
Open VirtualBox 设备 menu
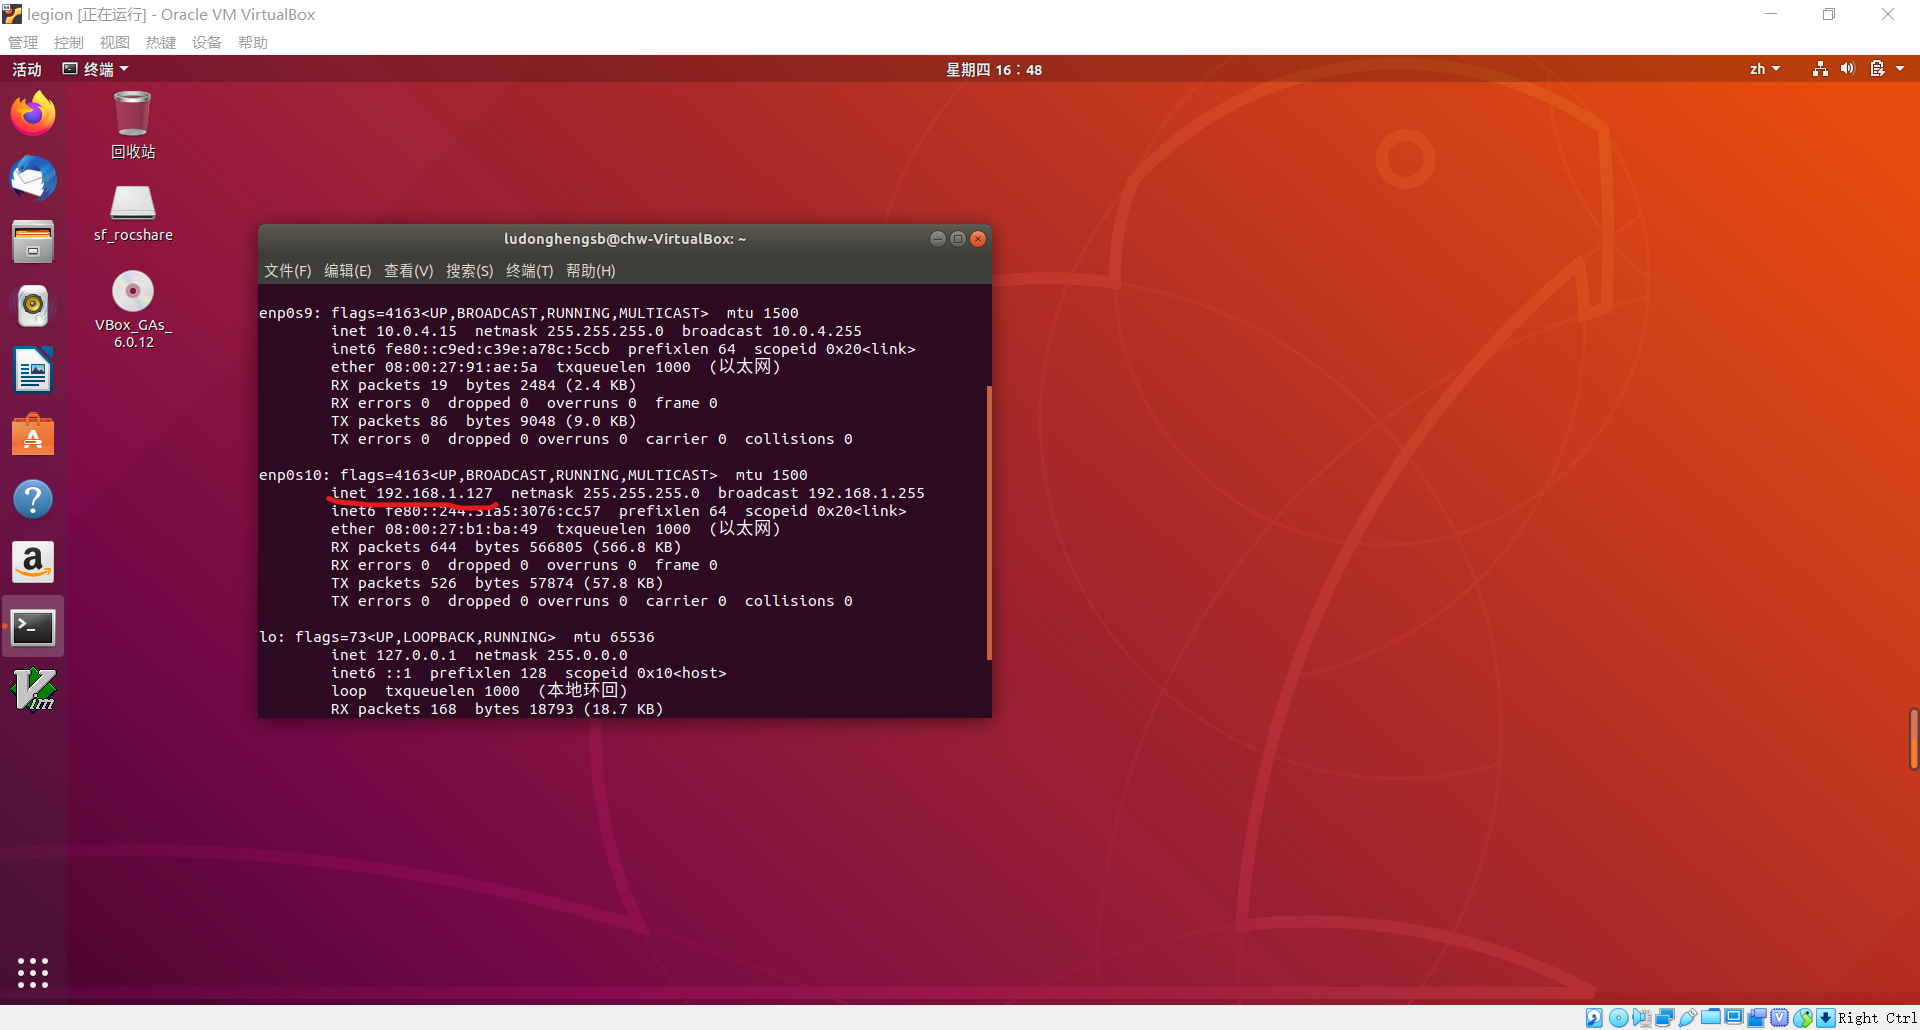(x=207, y=42)
